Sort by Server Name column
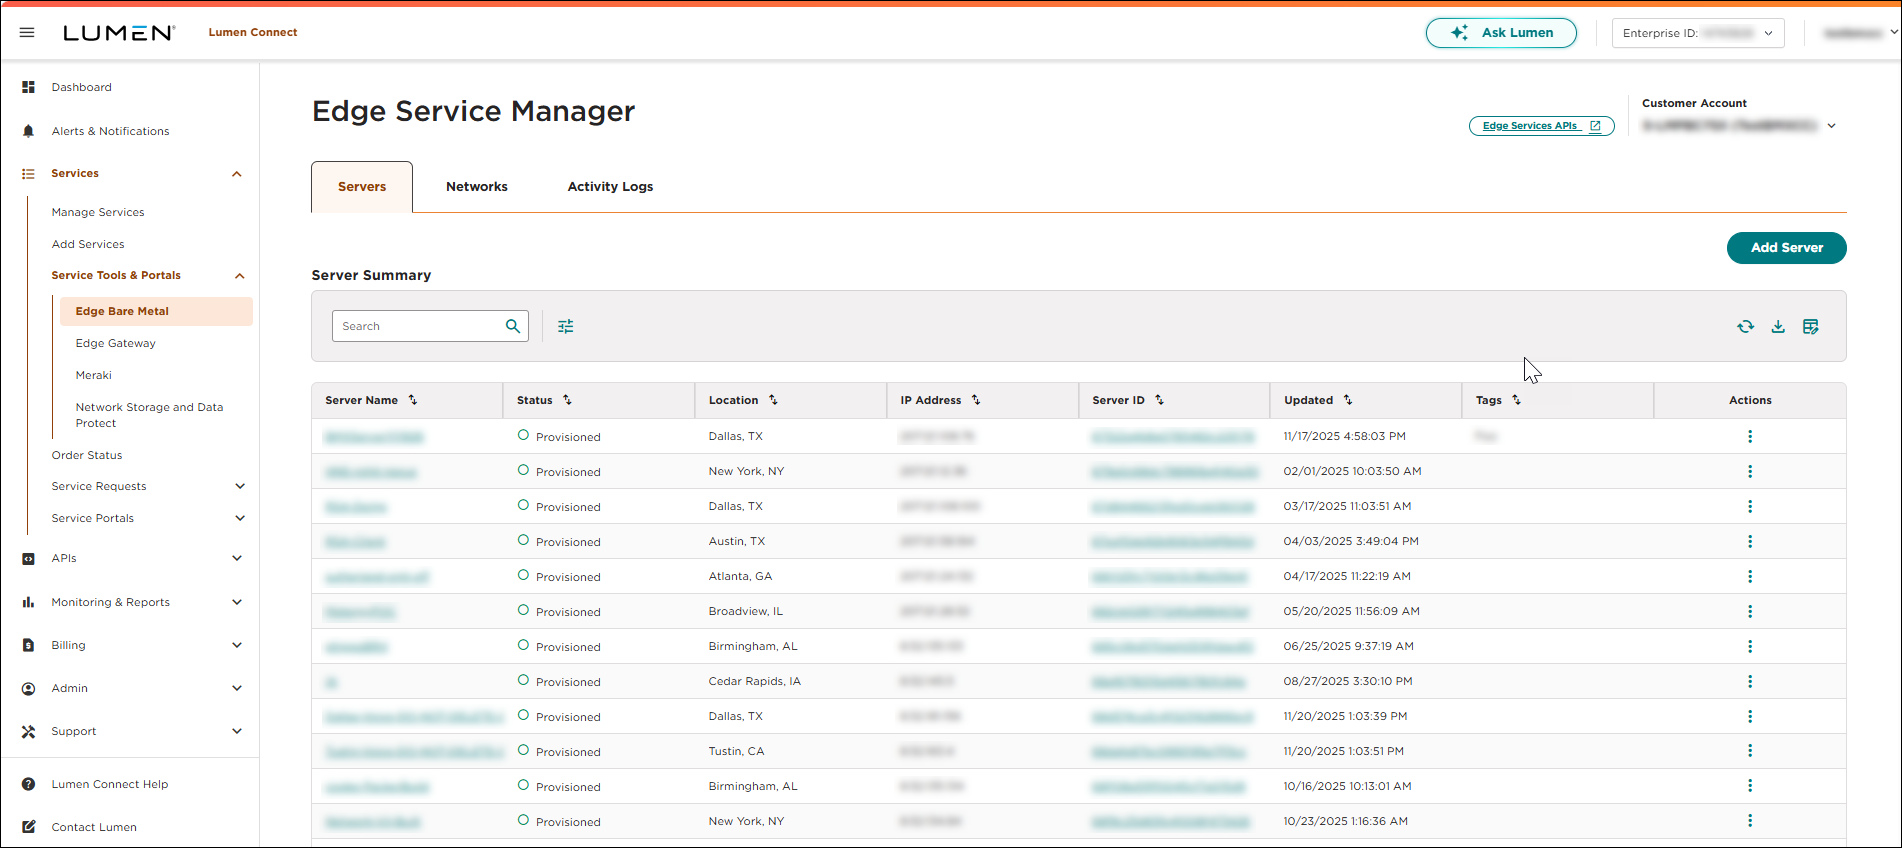Viewport: 1902px width, 848px height. click(413, 400)
